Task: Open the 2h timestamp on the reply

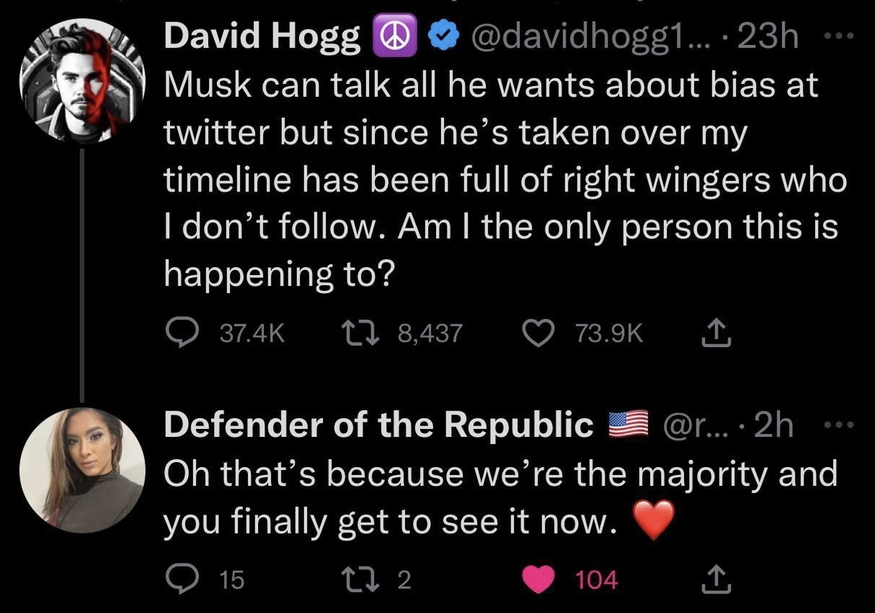Action: [776, 426]
